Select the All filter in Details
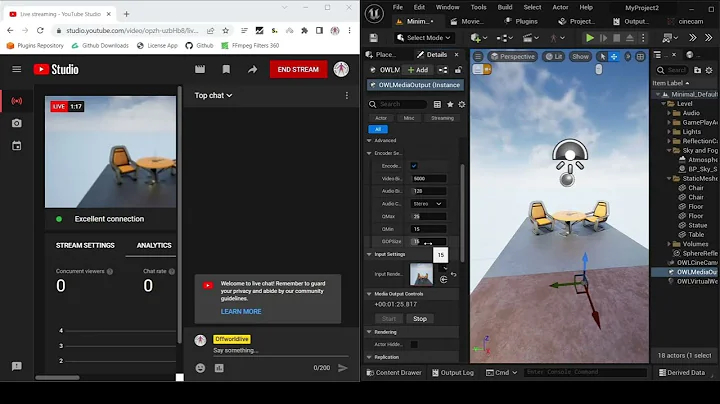The width and height of the screenshot is (720, 404). coord(378,129)
